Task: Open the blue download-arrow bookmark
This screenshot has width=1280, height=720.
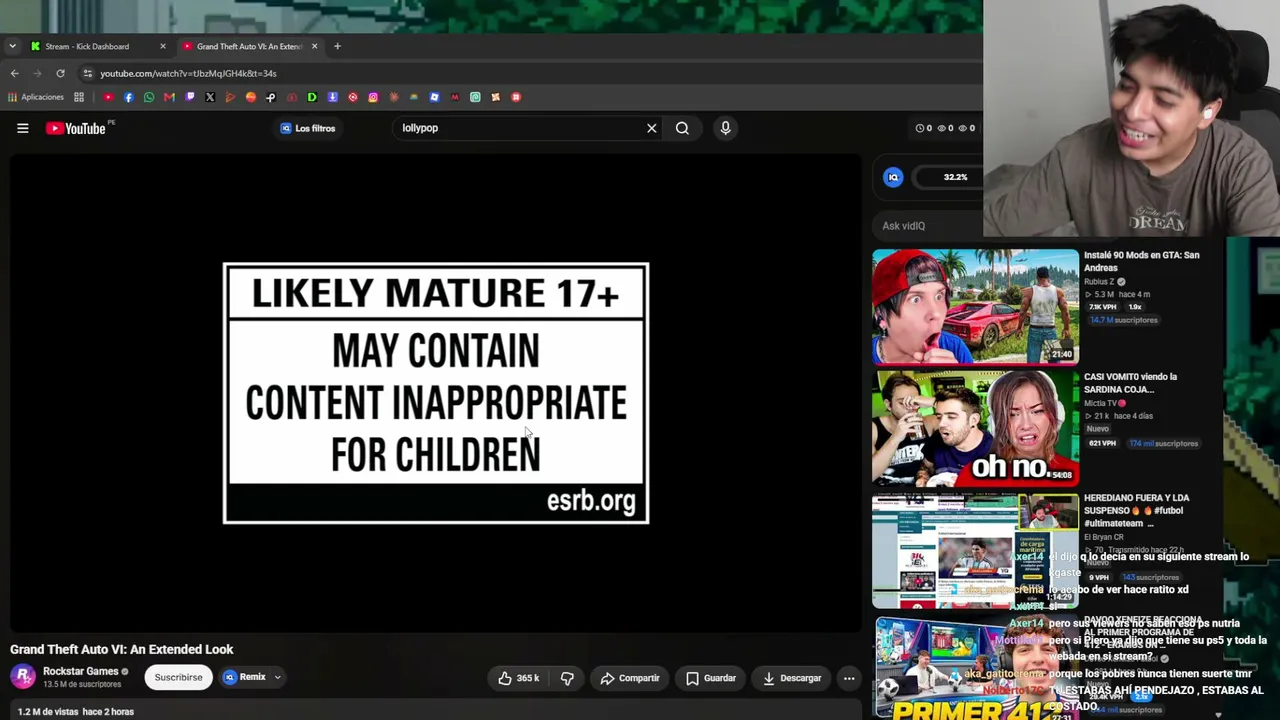Action: point(332,97)
